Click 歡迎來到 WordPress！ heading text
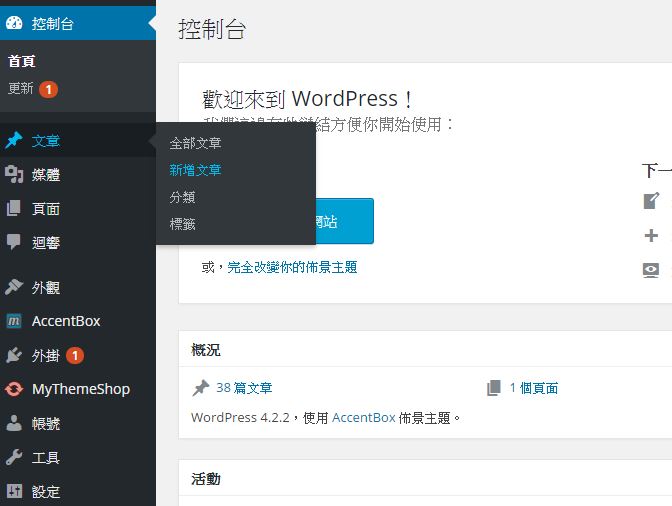Viewport: 672px width, 506px height. [307, 99]
